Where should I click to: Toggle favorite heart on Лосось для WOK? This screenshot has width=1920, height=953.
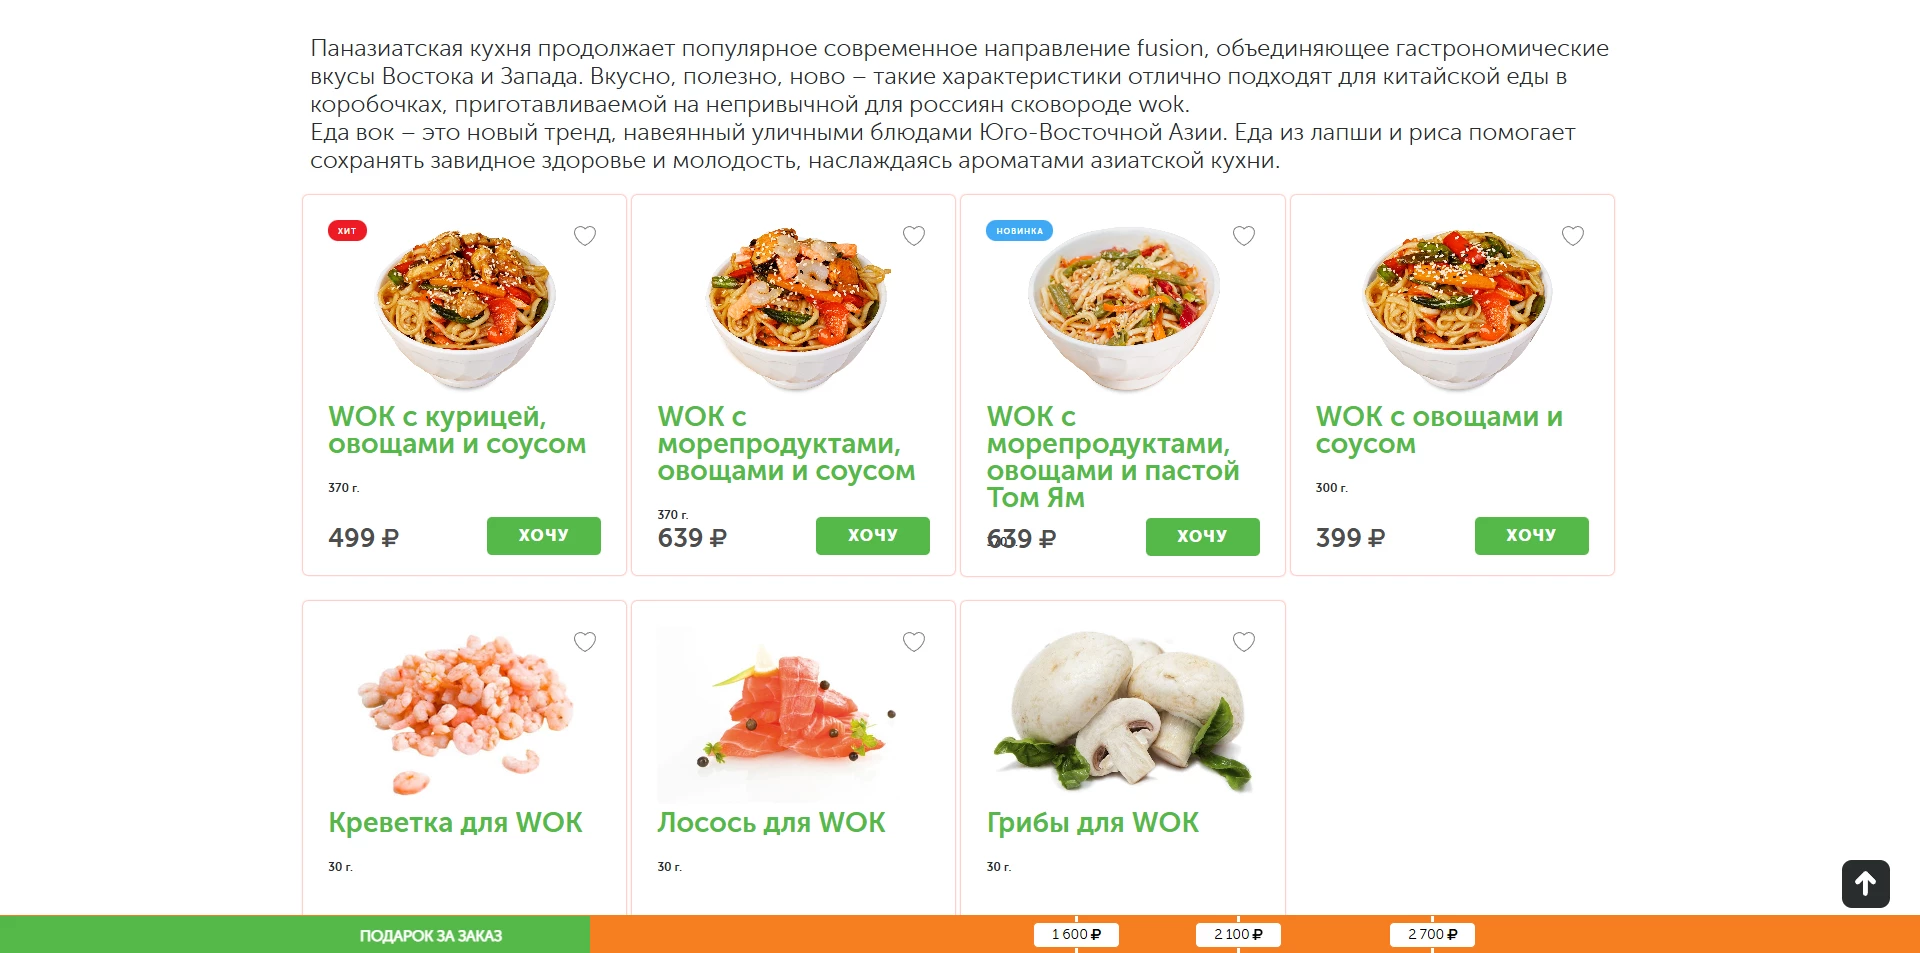(x=914, y=642)
